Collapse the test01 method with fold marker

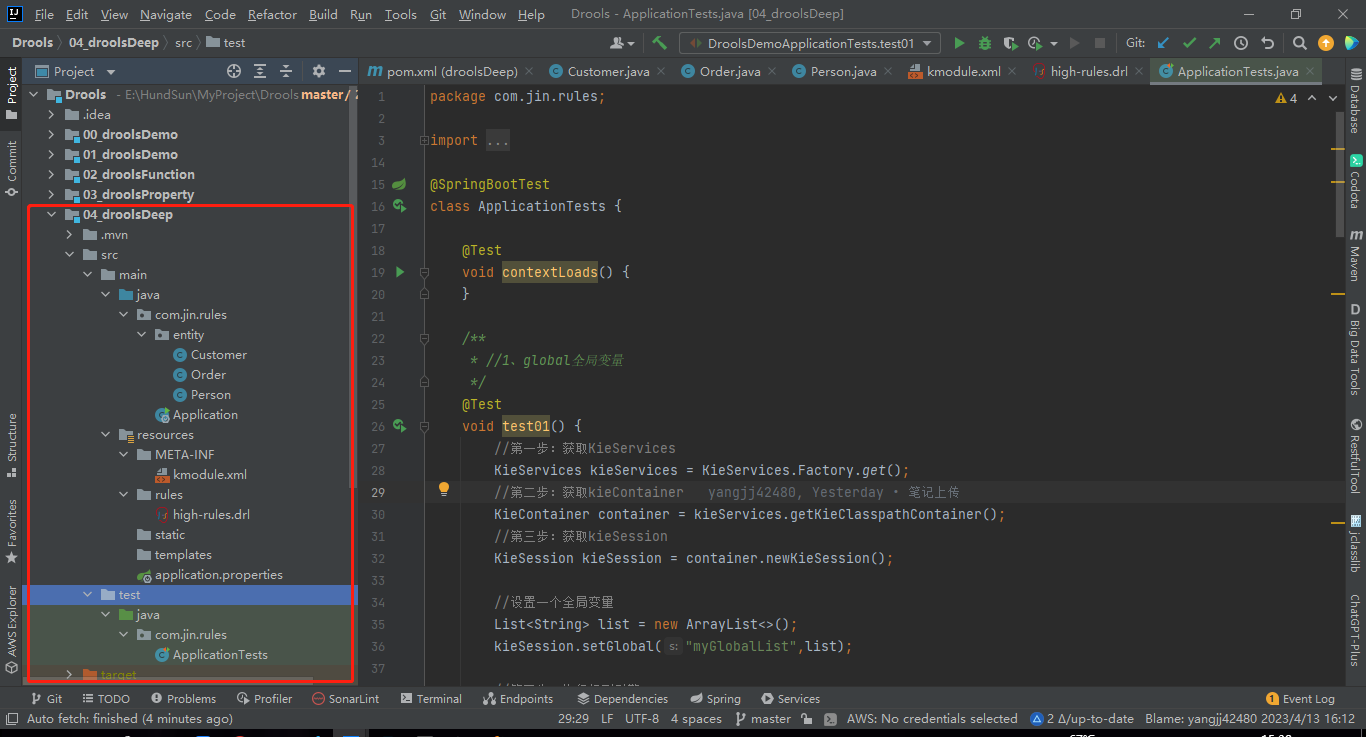pyautogui.click(x=425, y=426)
